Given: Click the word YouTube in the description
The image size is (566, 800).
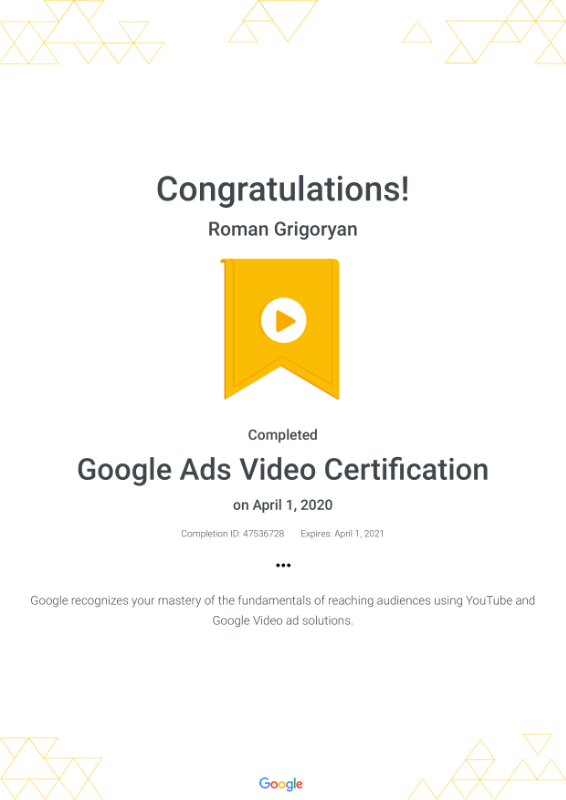Looking at the screenshot, I should pyautogui.click(x=489, y=601).
